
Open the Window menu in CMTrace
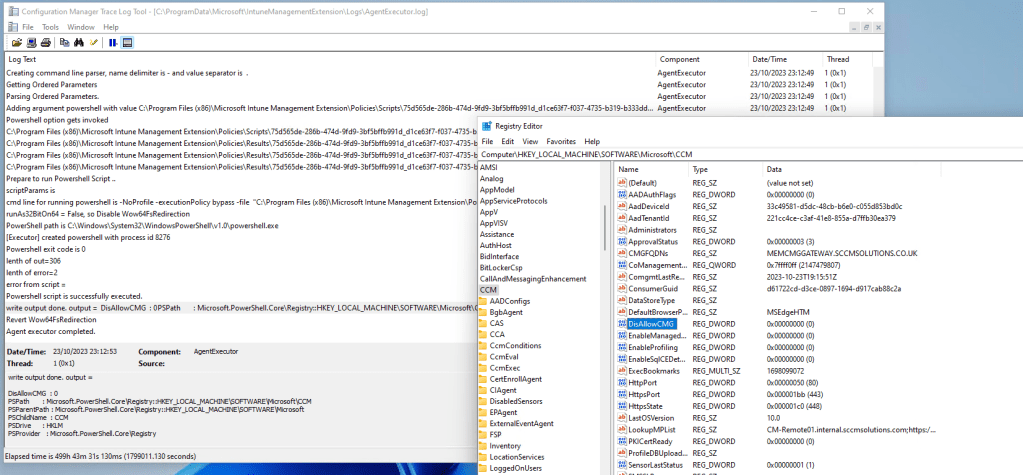pos(81,27)
